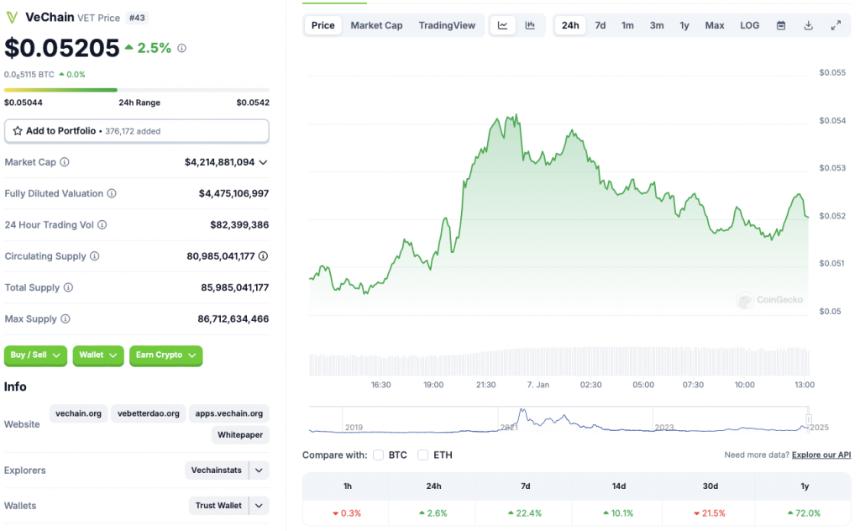Click the #43 rank badge
This screenshot has height=531, width=860.
[137, 18]
